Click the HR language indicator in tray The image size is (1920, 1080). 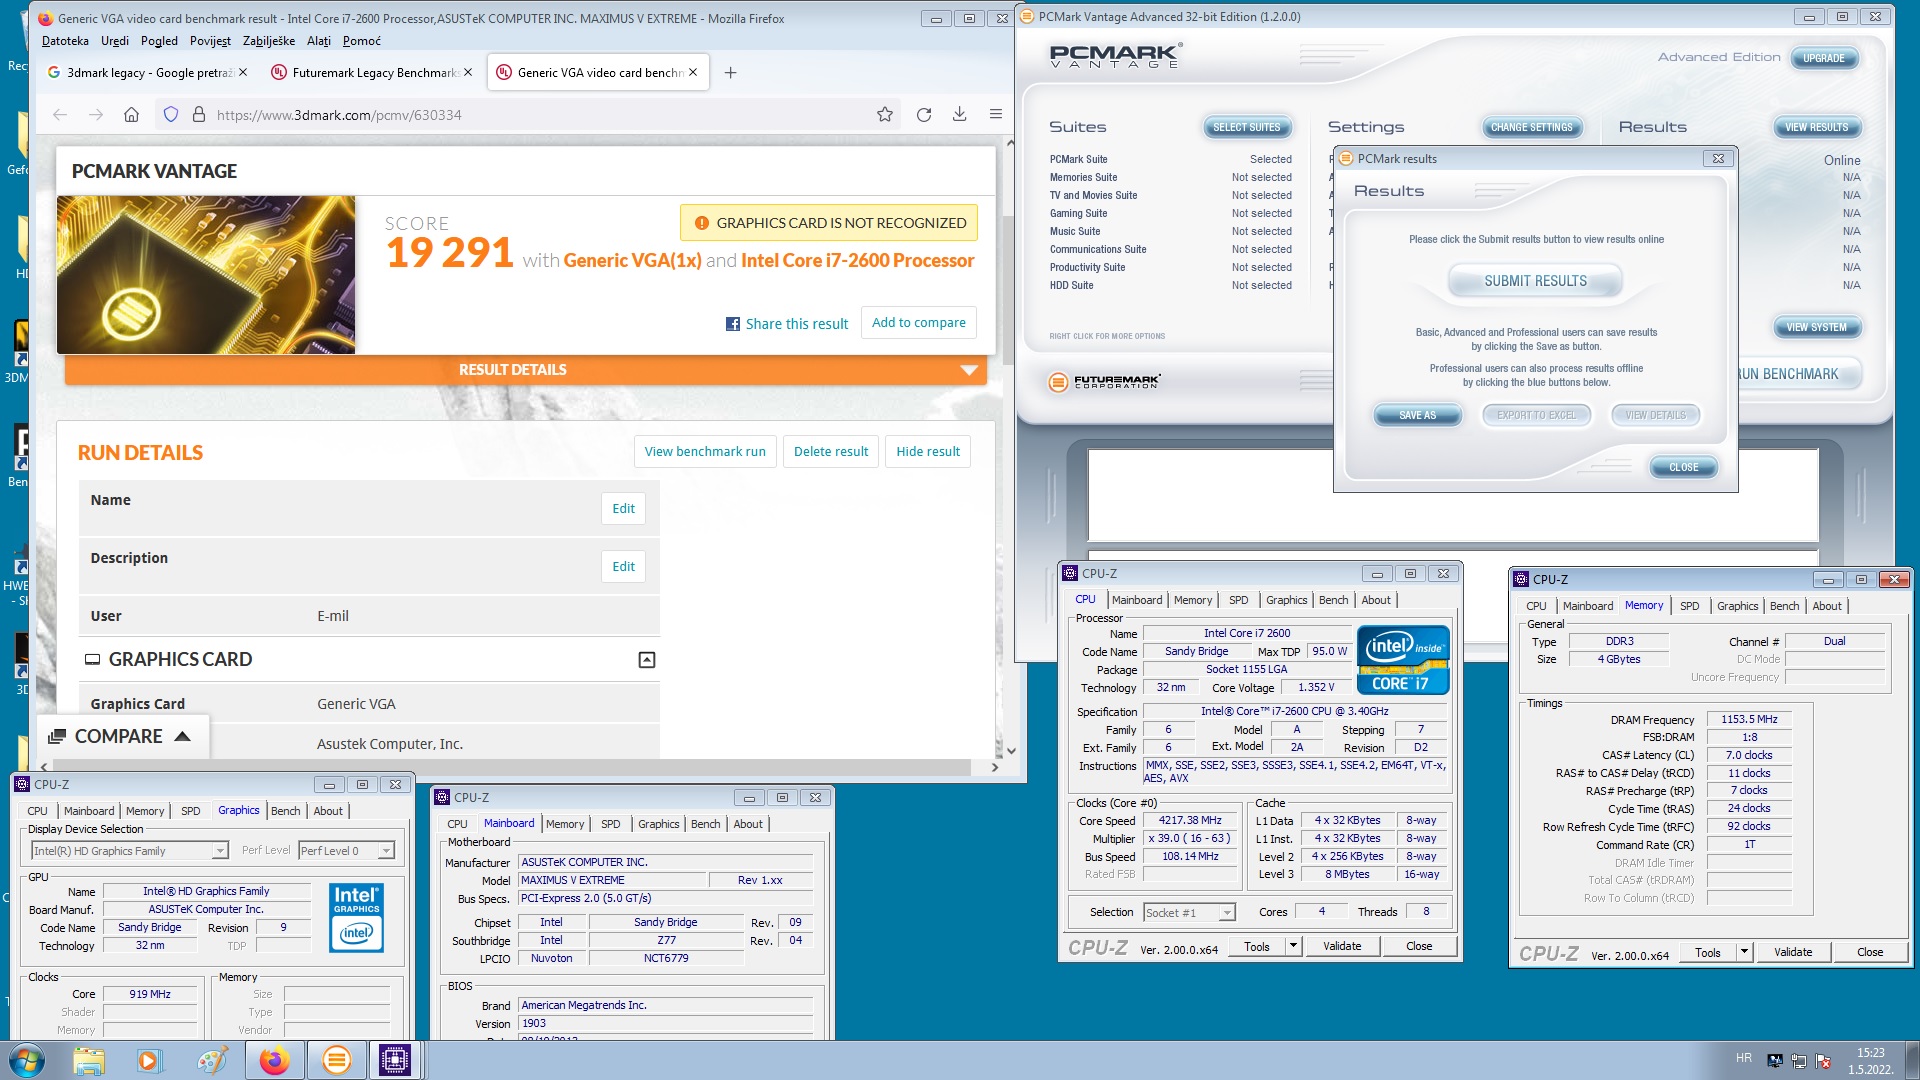[1743, 1057]
